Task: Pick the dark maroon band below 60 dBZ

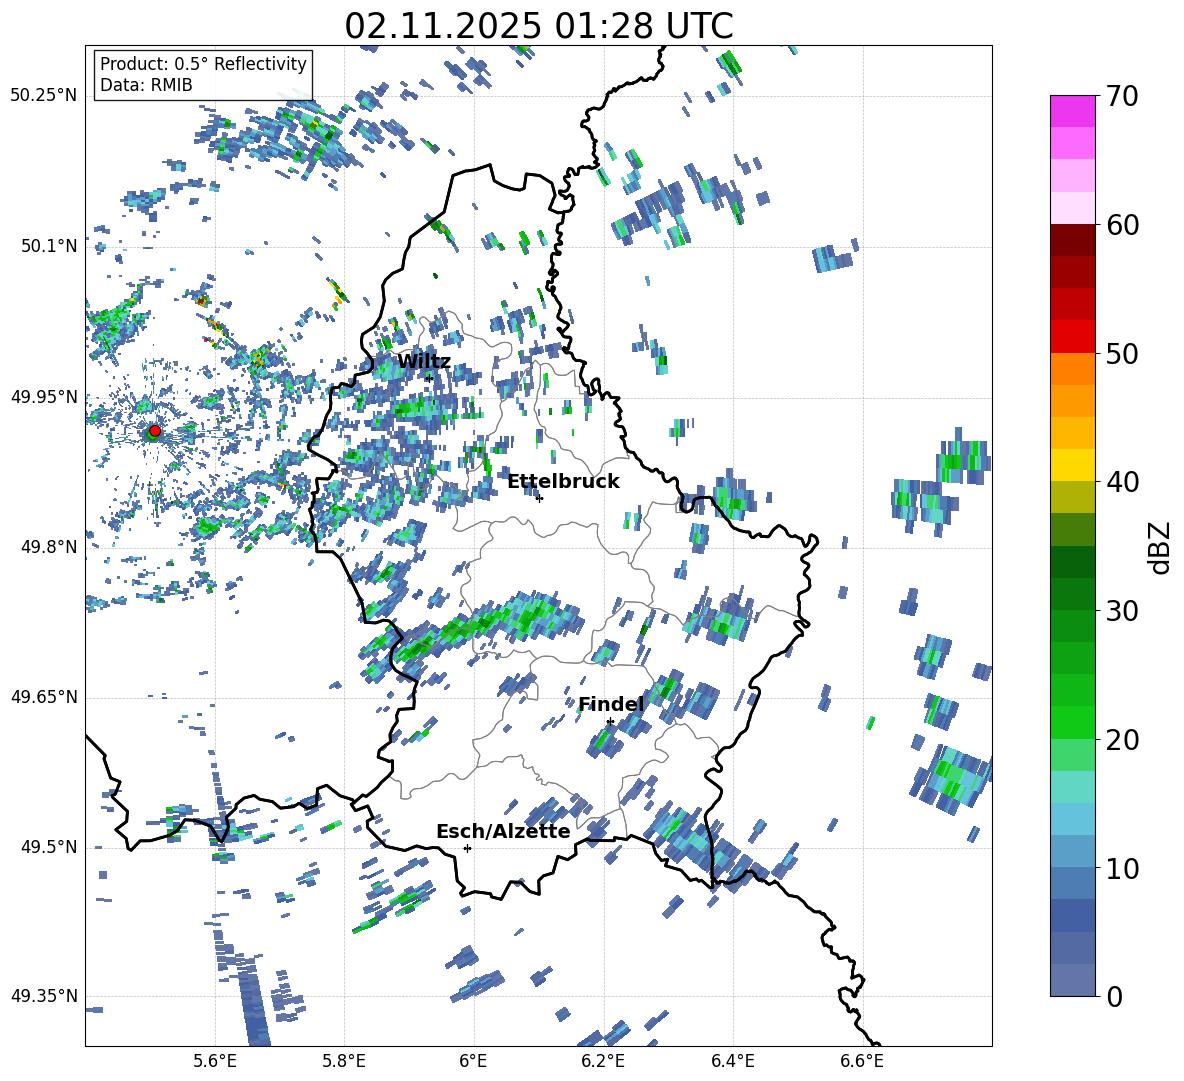Action: pos(1073,240)
